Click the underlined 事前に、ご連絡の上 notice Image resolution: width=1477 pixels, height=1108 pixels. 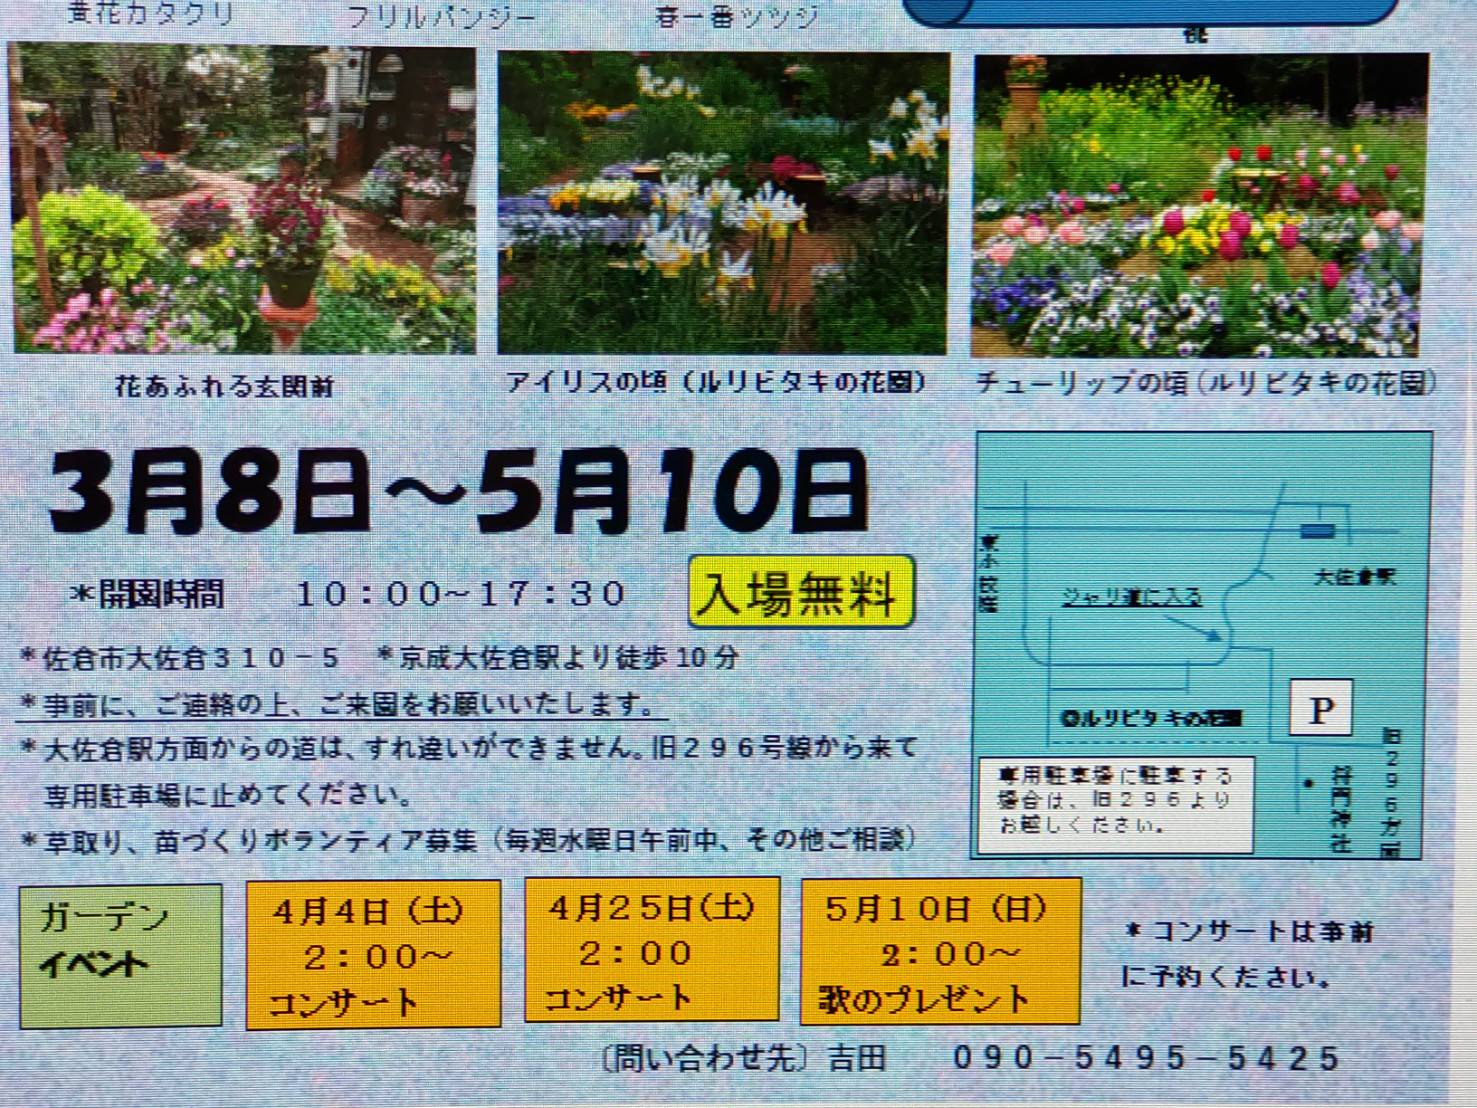(x=342, y=704)
